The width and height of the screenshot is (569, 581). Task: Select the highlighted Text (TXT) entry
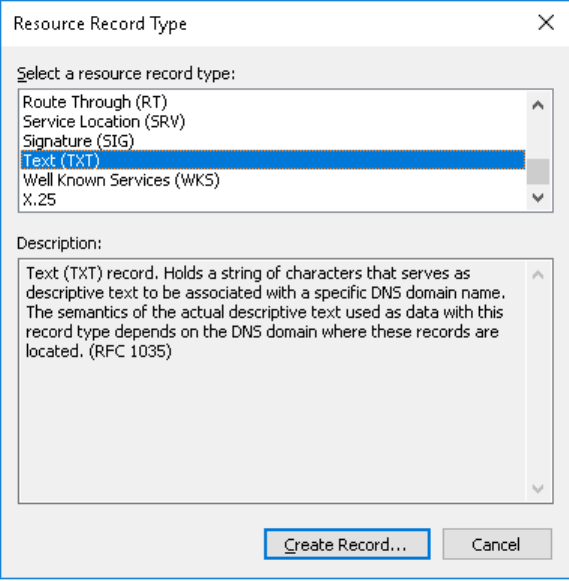pos(273,160)
